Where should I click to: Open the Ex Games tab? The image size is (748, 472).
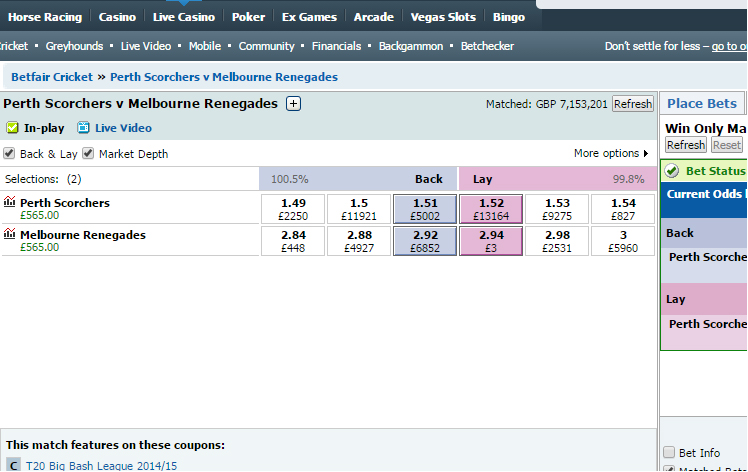point(309,17)
